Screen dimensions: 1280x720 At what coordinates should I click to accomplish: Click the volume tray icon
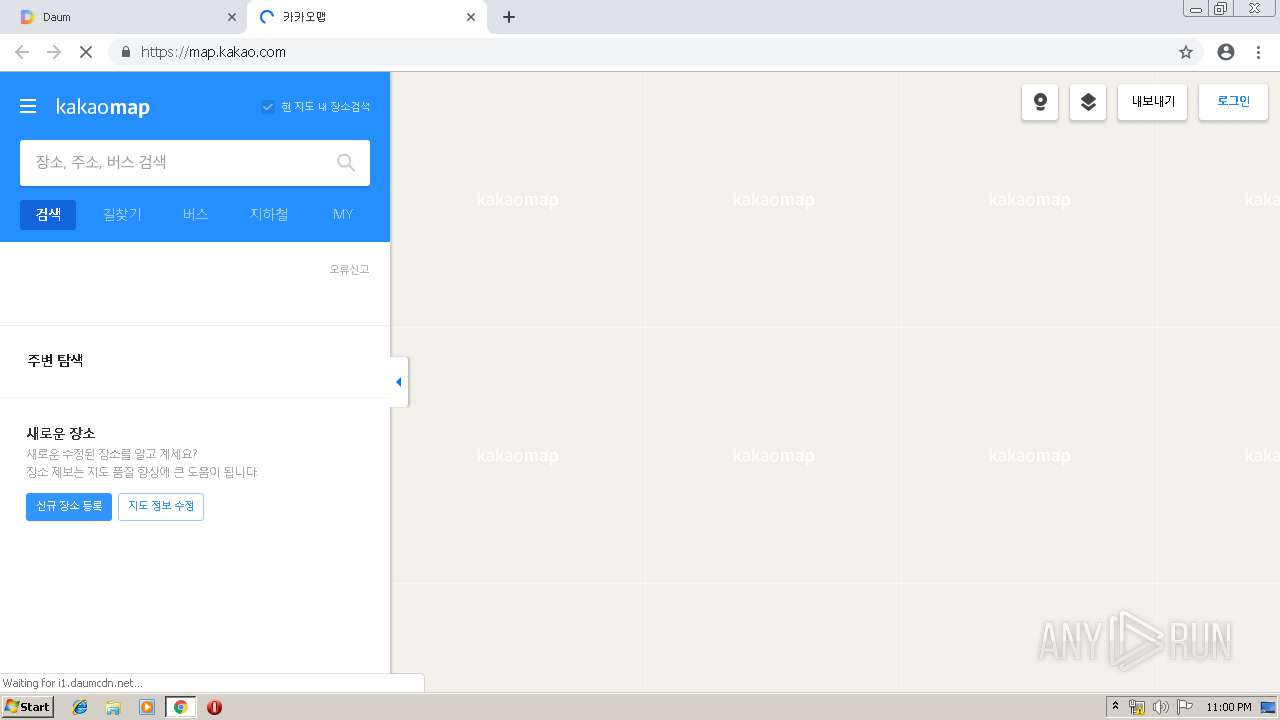[x=1160, y=707]
